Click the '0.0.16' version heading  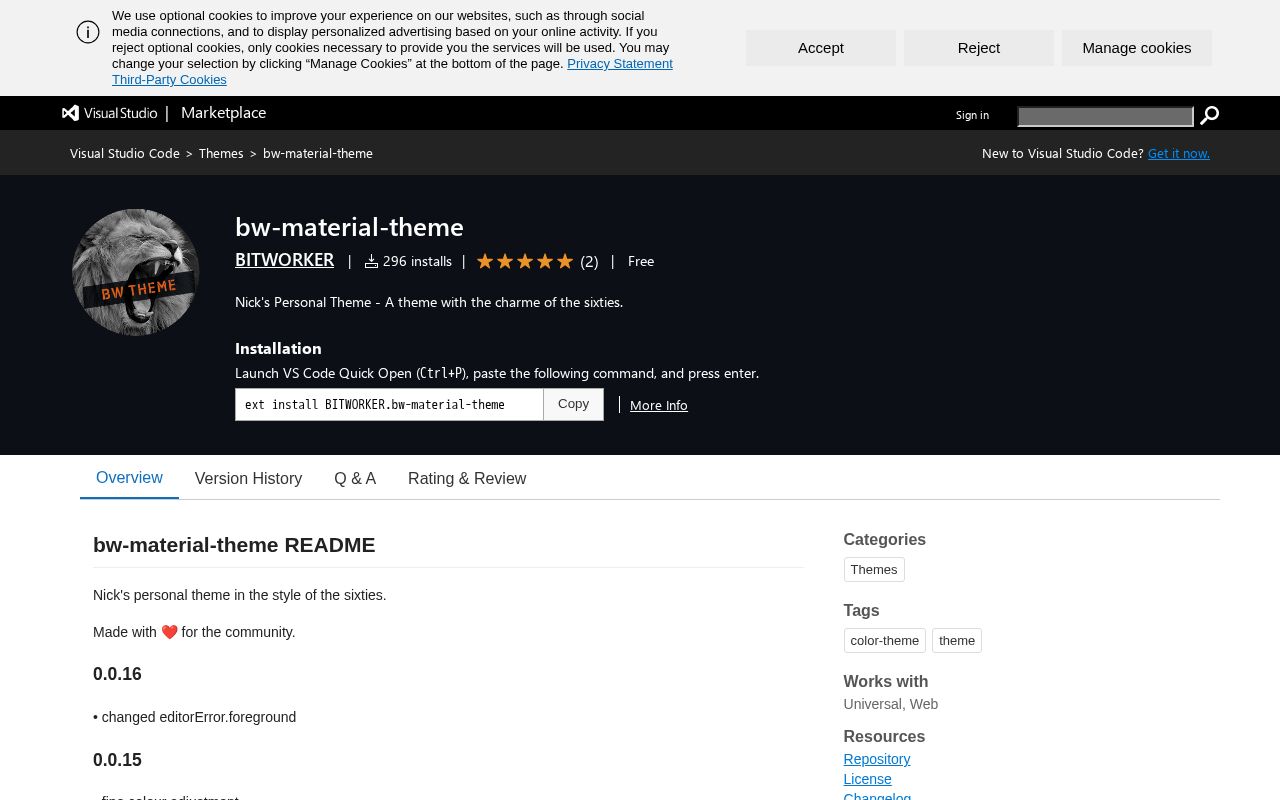117,674
